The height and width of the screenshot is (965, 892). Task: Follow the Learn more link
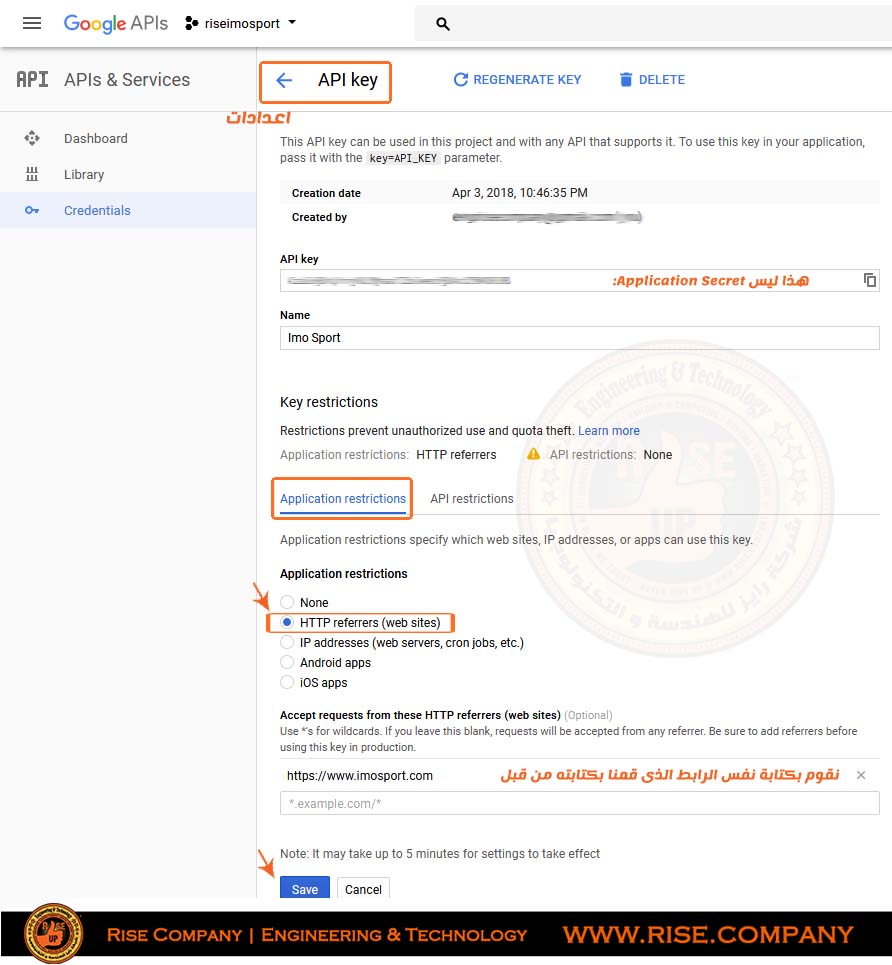click(x=608, y=431)
